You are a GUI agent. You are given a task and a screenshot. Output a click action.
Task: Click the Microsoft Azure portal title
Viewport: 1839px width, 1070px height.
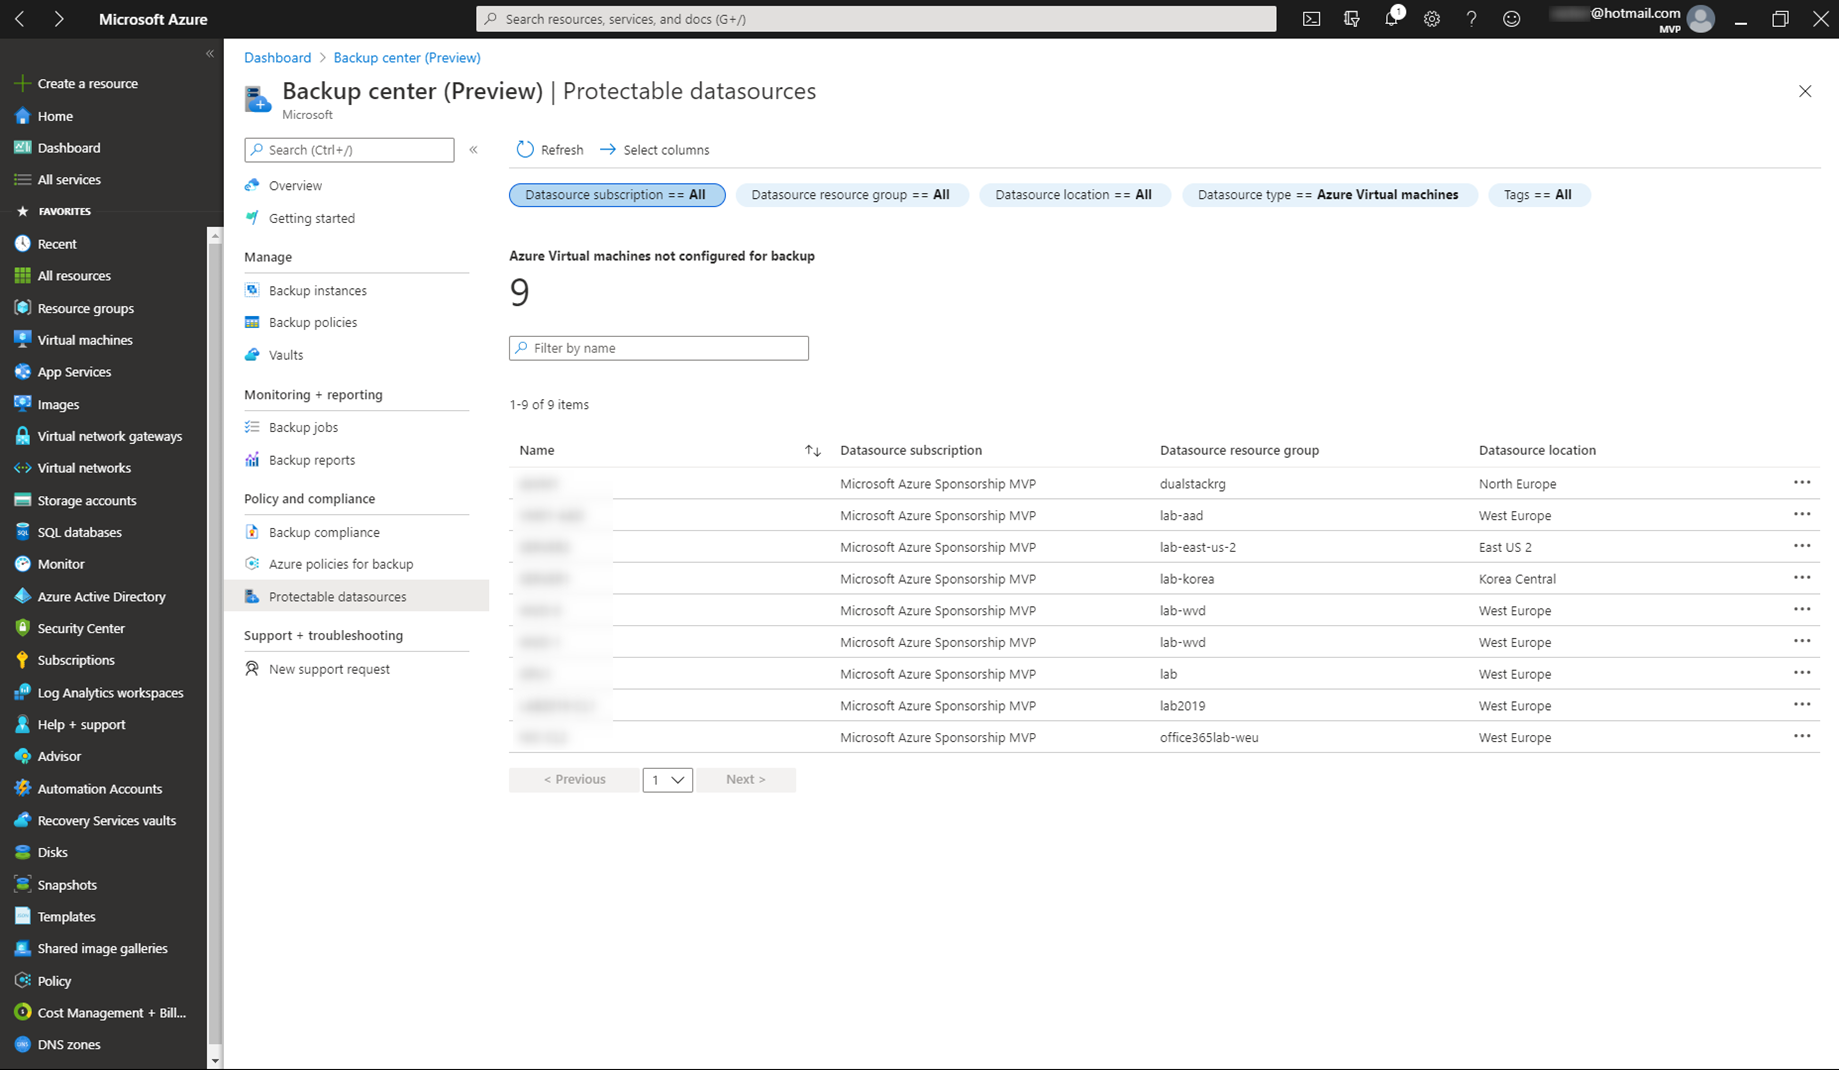point(153,19)
